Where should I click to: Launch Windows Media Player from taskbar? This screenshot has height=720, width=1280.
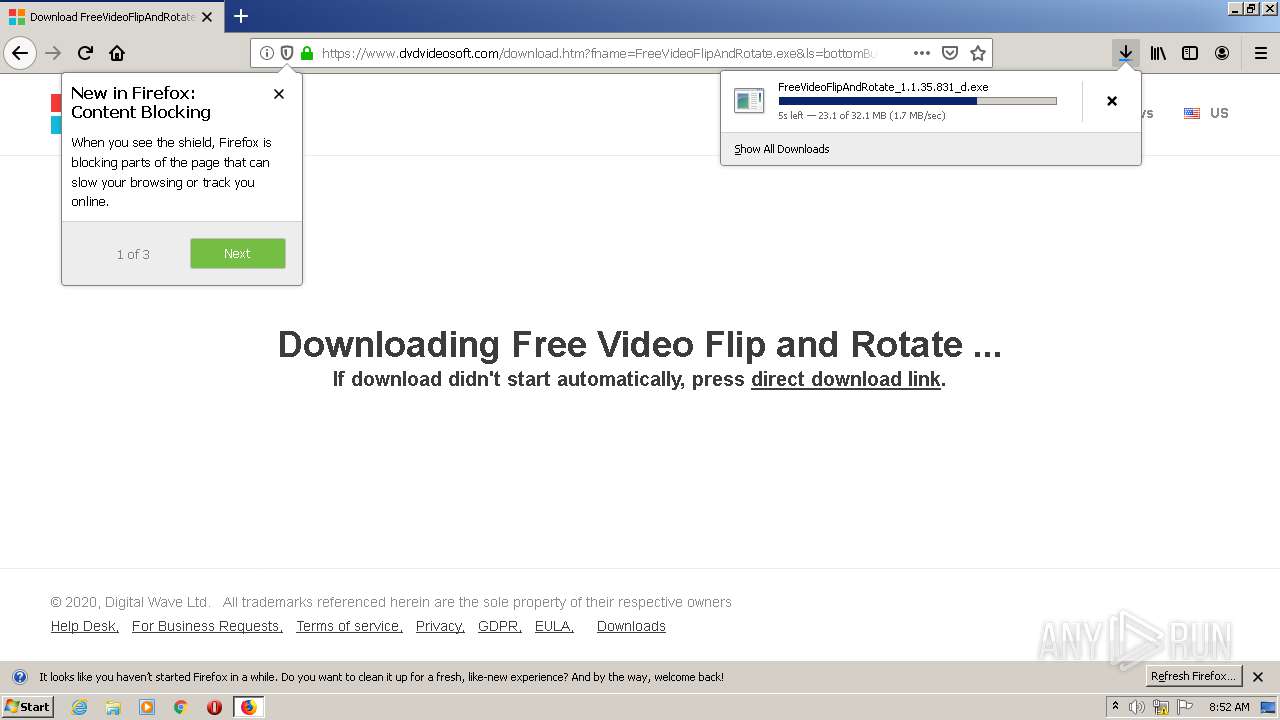click(x=147, y=707)
